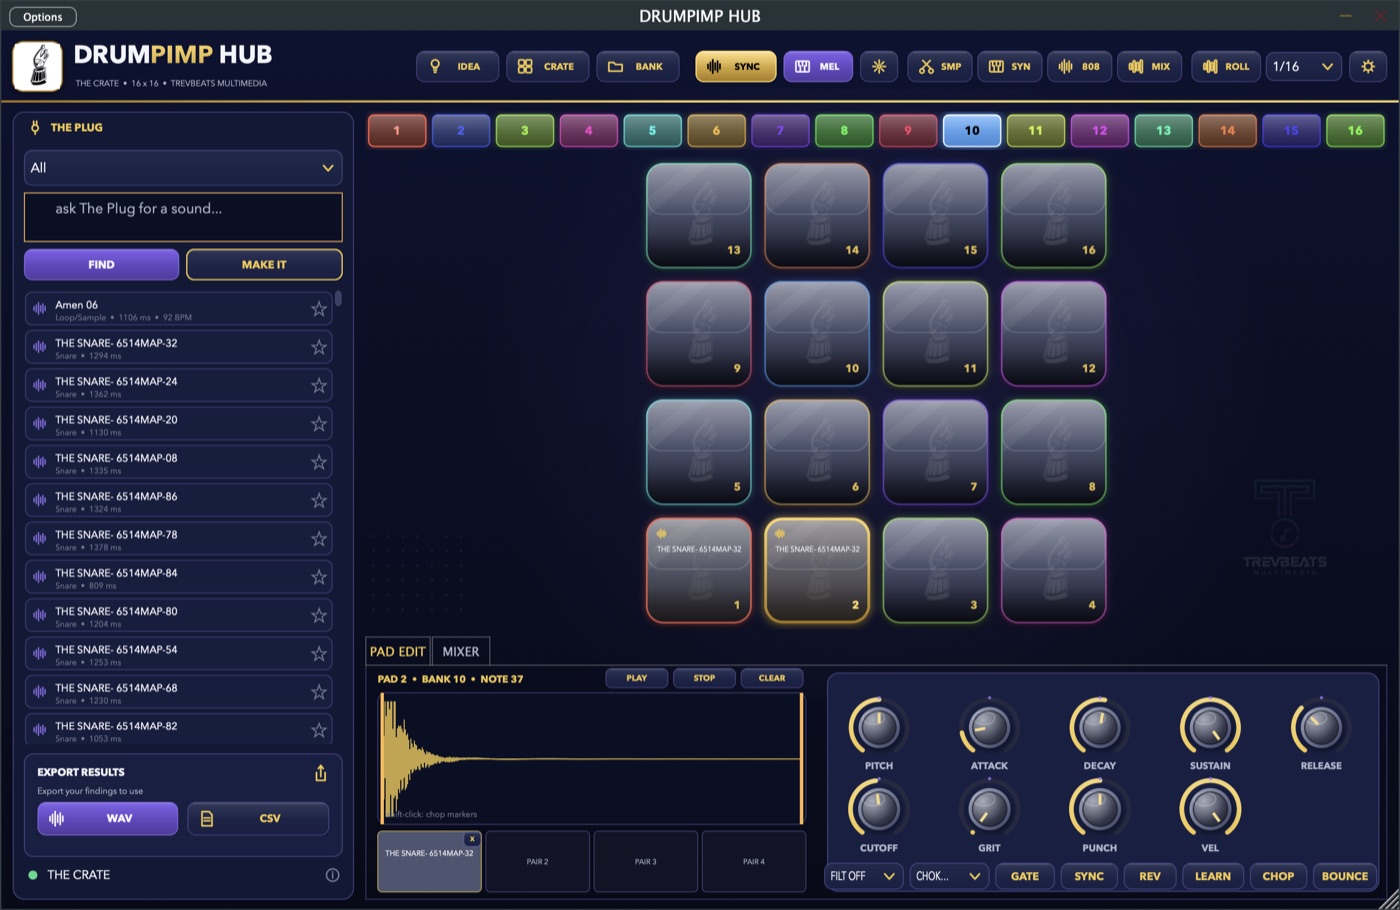The height and width of the screenshot is (910, 1400).
Task: Open the 1/16 roll rate dropdown
Action: click(1303, 67)
